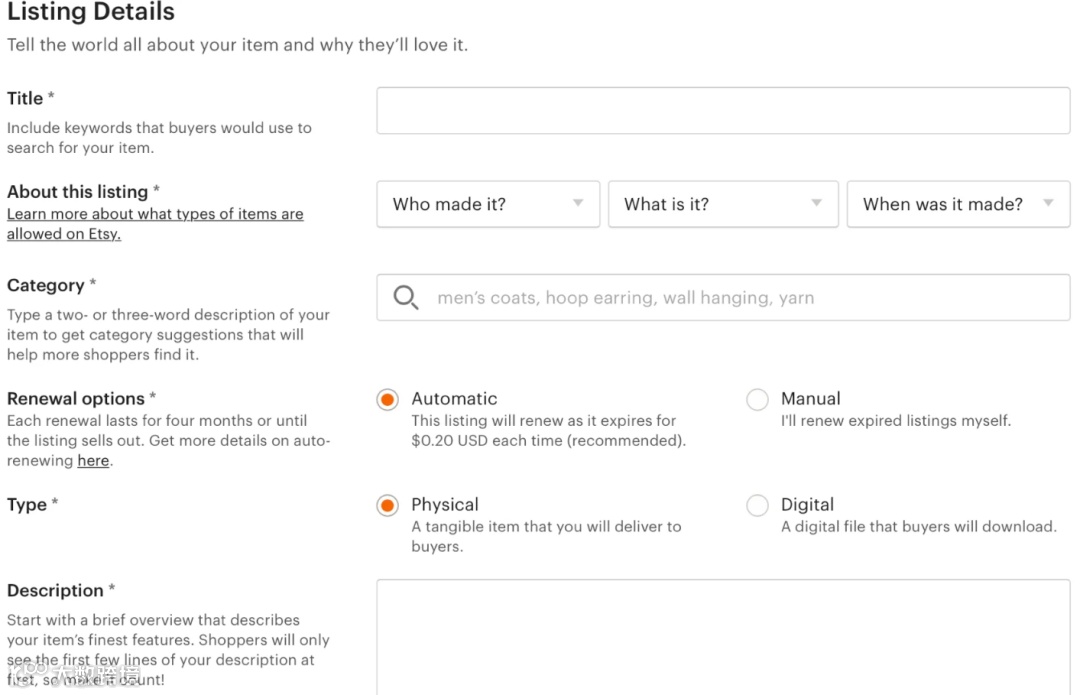Select Physical item type

(x=387, y=506)
